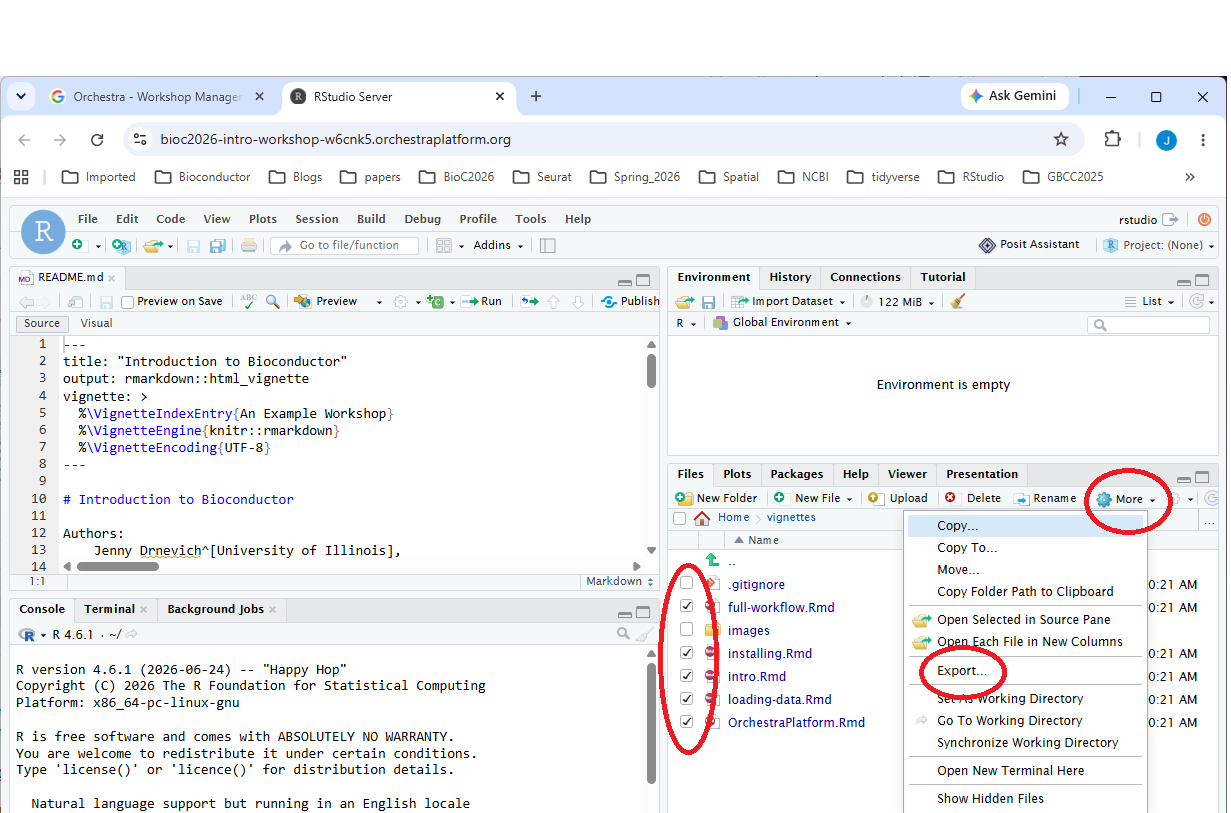Click the orange quit session power icon
Image resolution: width=1231 pixels, height=813 pixels.
[x=1204, y=220]
